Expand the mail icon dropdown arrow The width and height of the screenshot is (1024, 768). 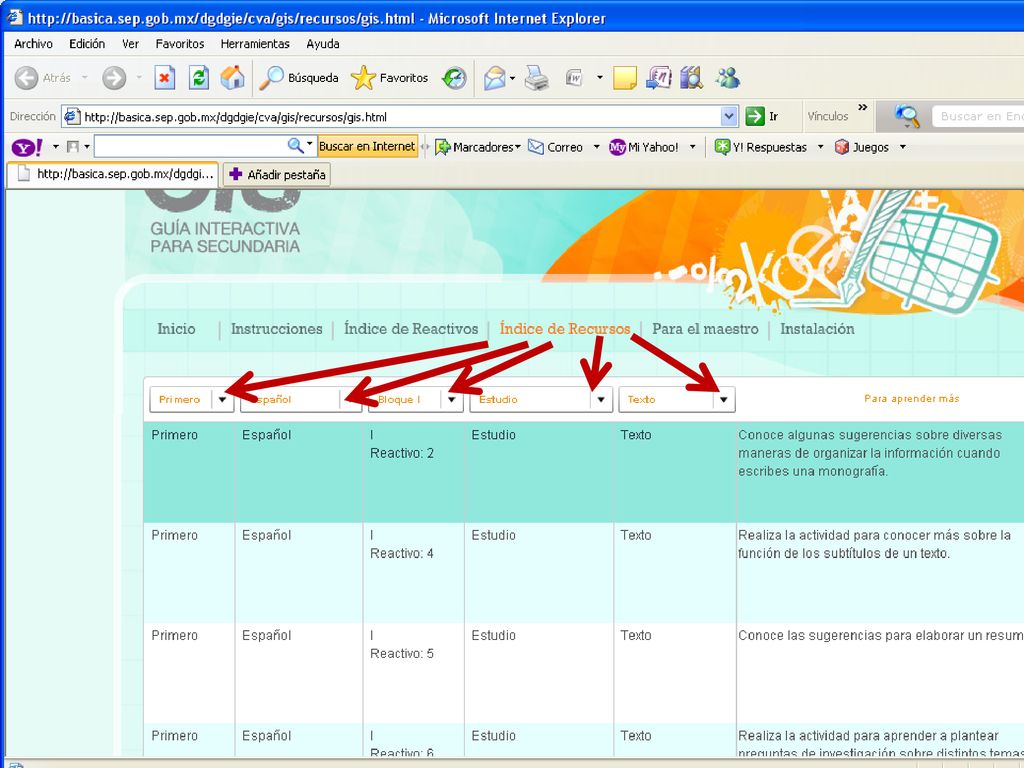[513, 78]
